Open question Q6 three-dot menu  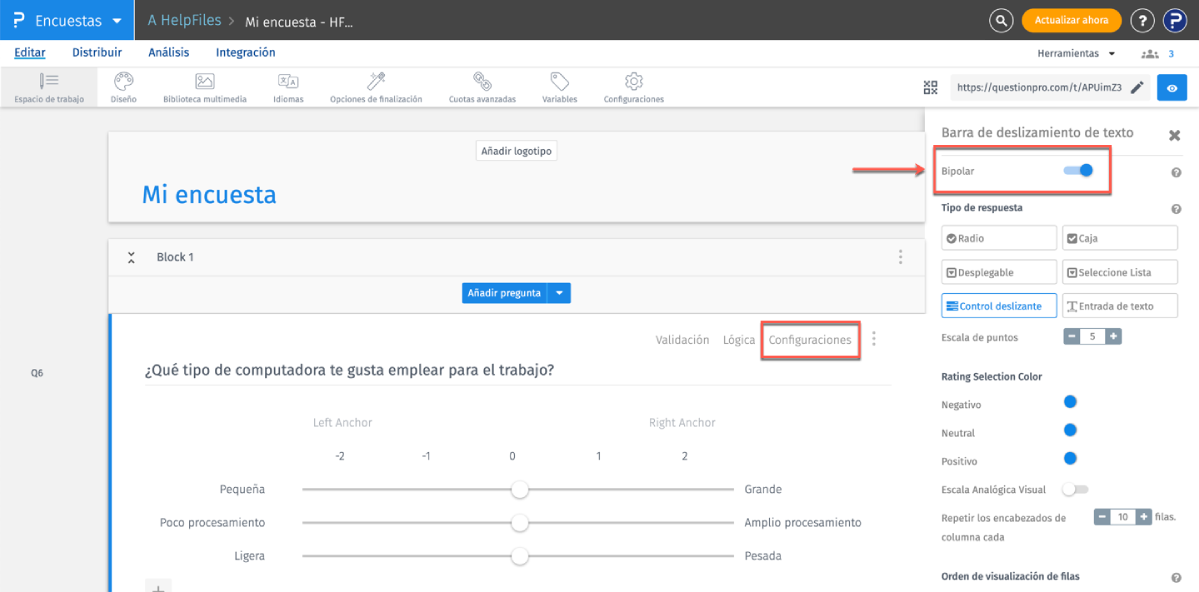pos(875,338)
